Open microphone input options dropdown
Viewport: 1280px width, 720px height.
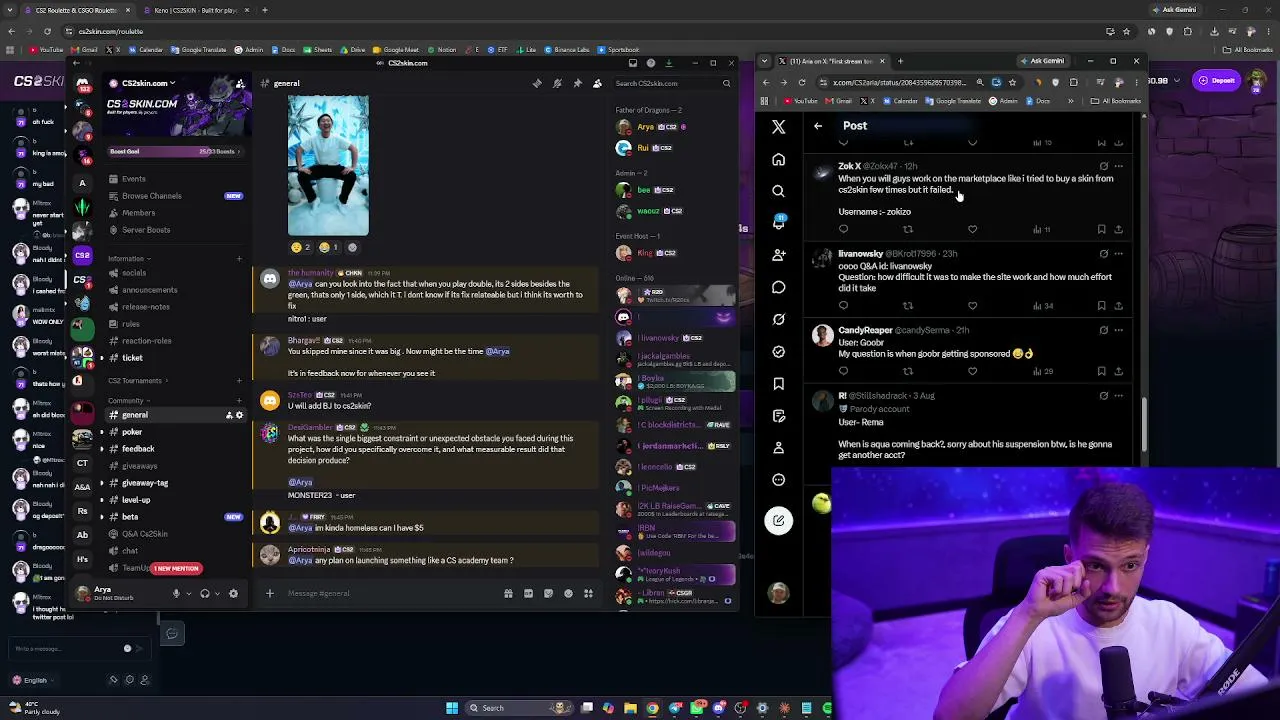point(188,593)
